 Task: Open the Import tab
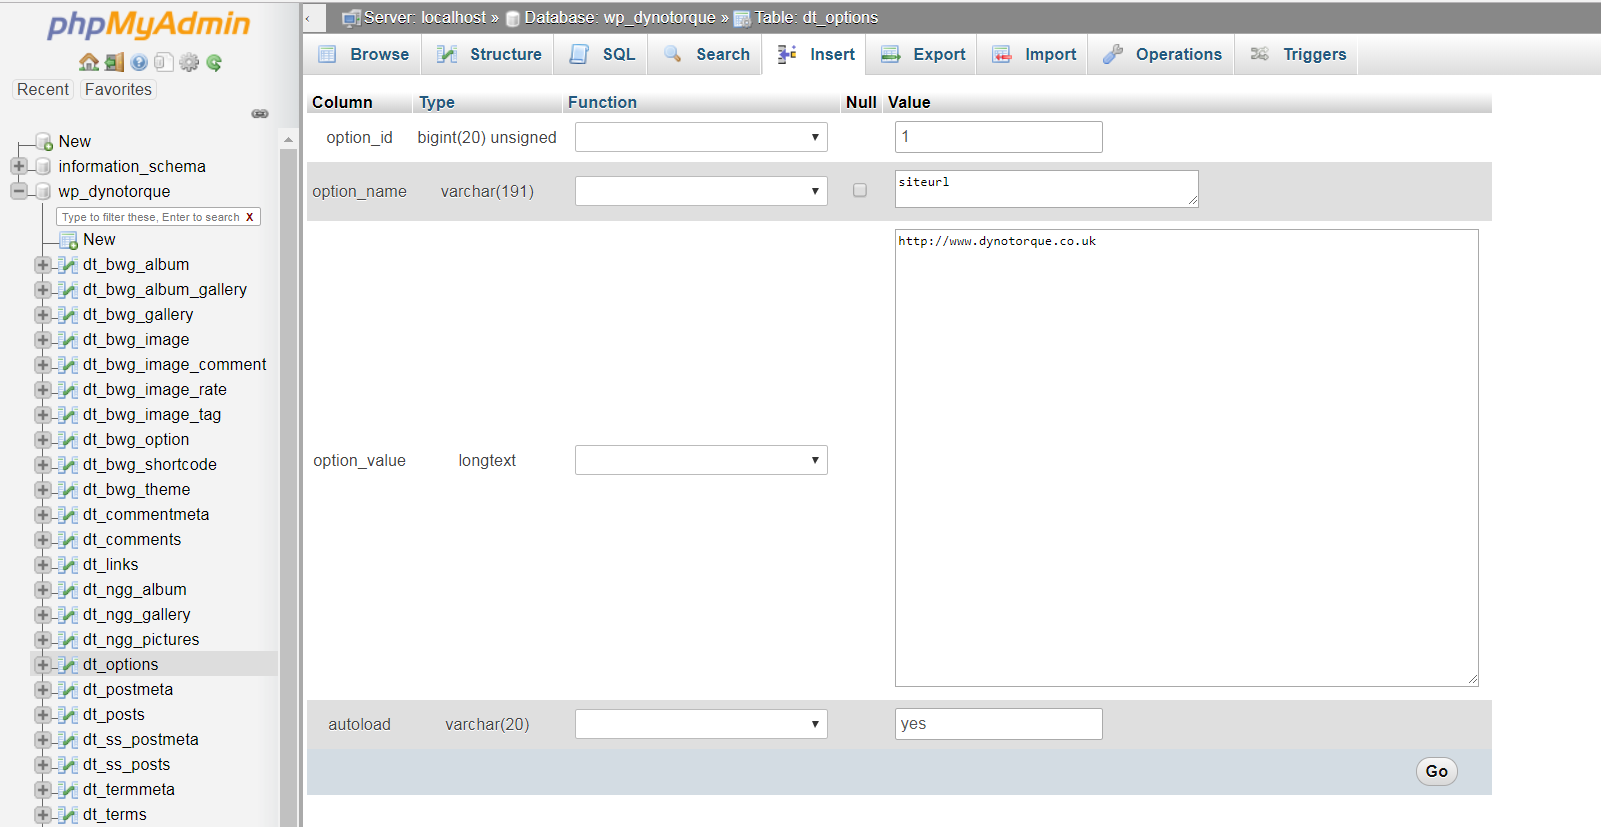point(1034,54)
